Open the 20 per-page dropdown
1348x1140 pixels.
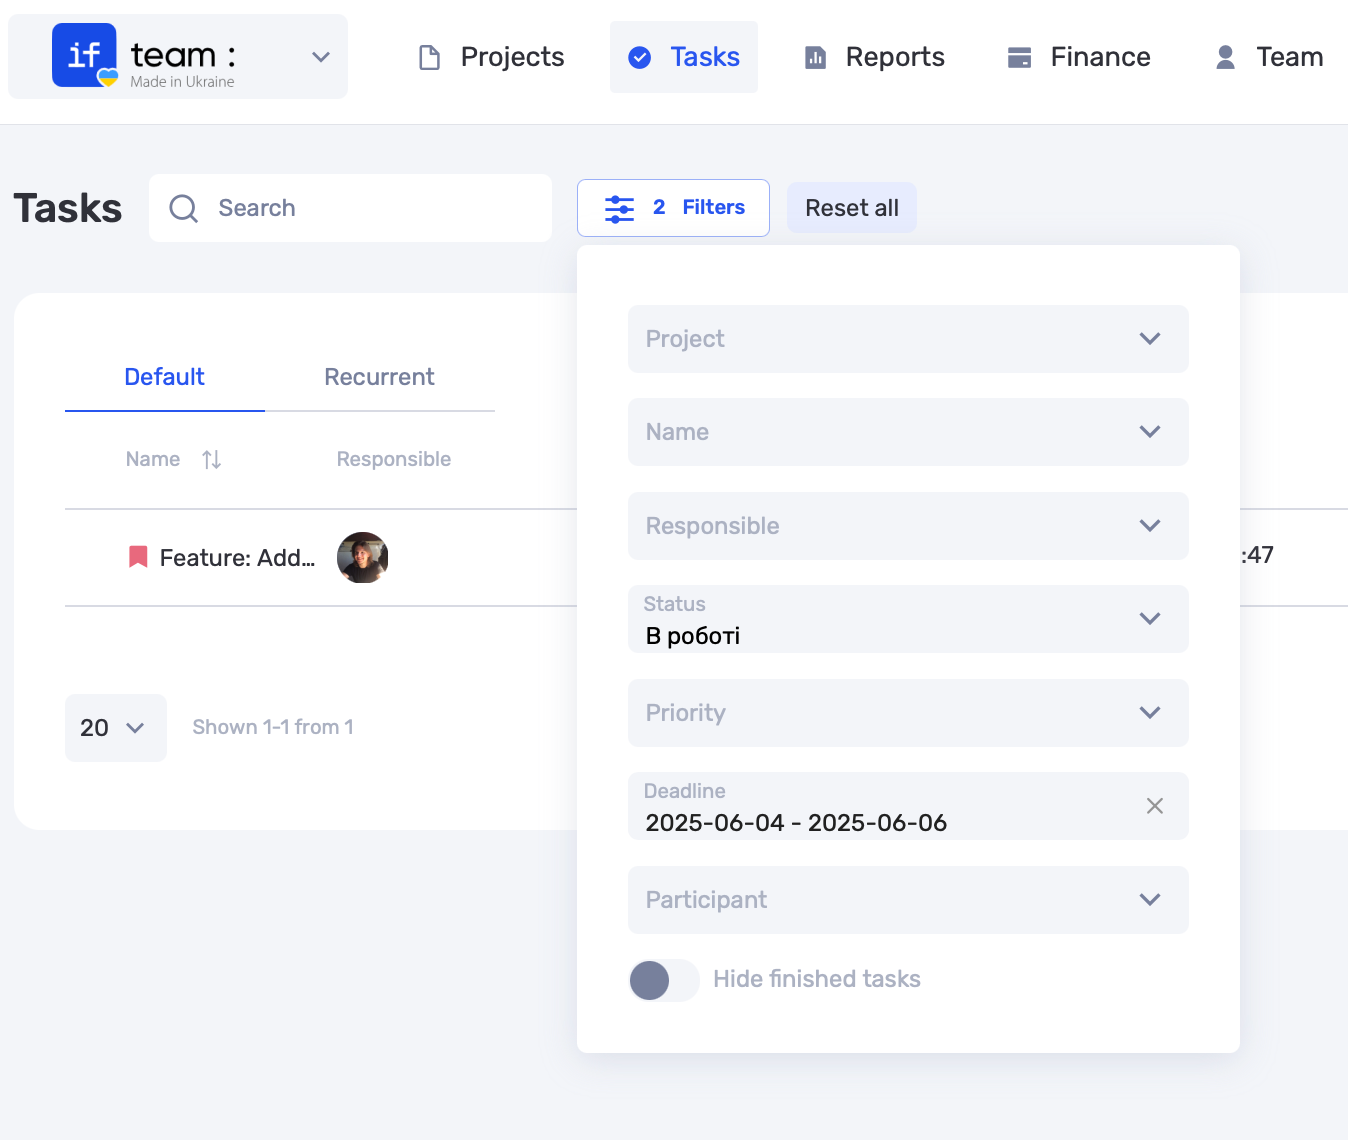tap(116, 728)
